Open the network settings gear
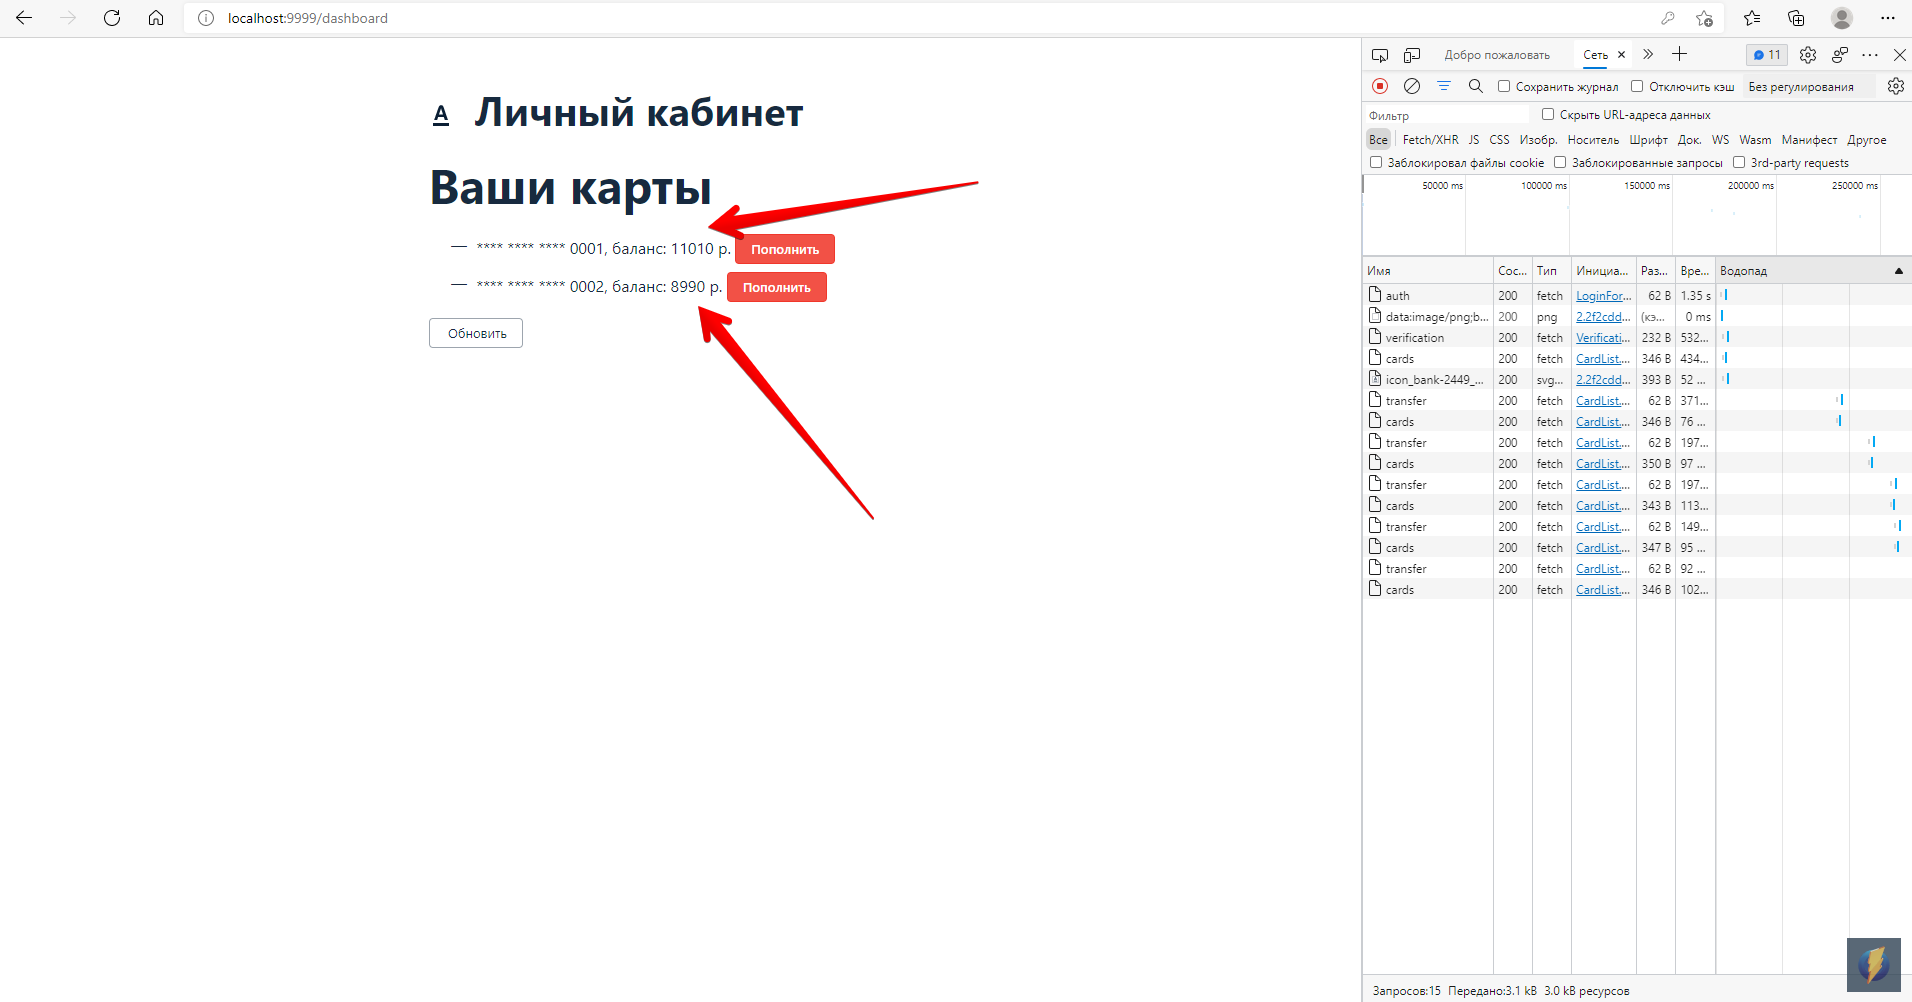Image resolution: width=1912 pixels, height=1002 pixels. (1897, 86)
